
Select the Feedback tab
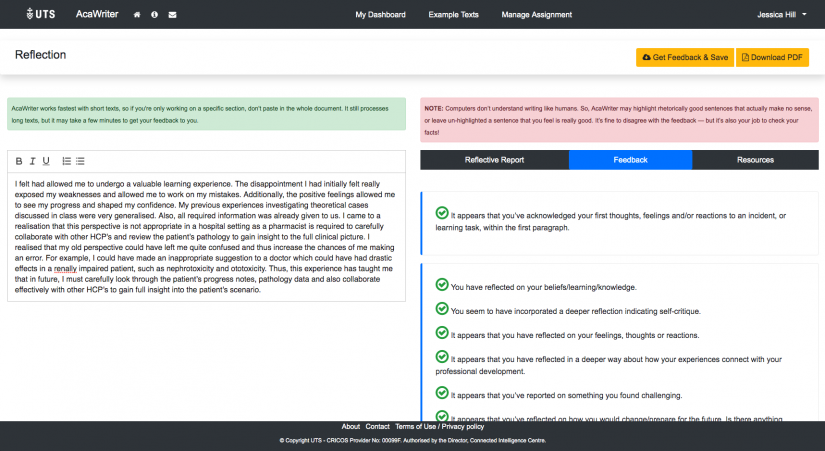tap(630, 160)
